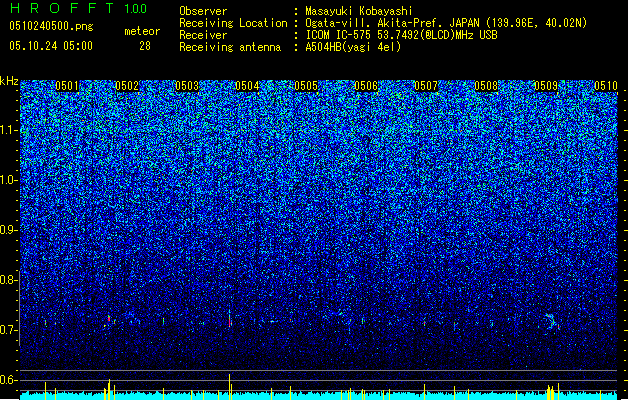Click the red meteor echo just before 0504
The image size is (629, 400).
coord(230,321)
